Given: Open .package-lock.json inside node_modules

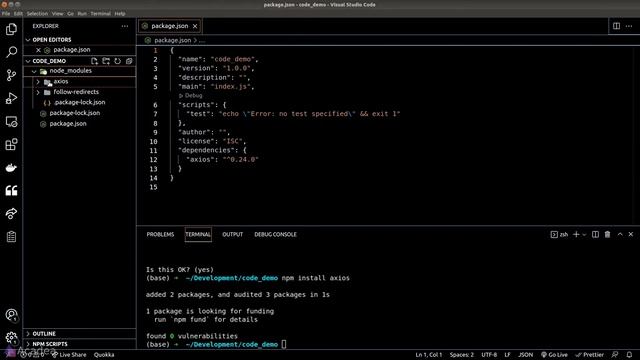Looking at the screenshot, I should 80,102.
